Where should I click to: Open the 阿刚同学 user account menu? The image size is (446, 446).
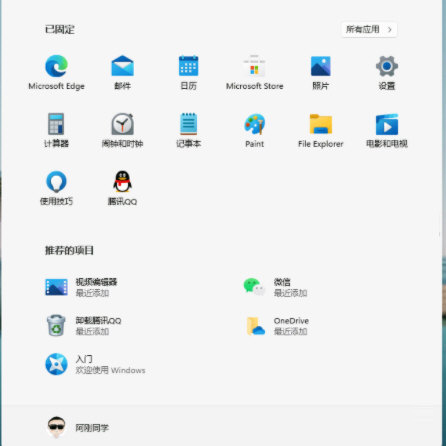point(78,427)
